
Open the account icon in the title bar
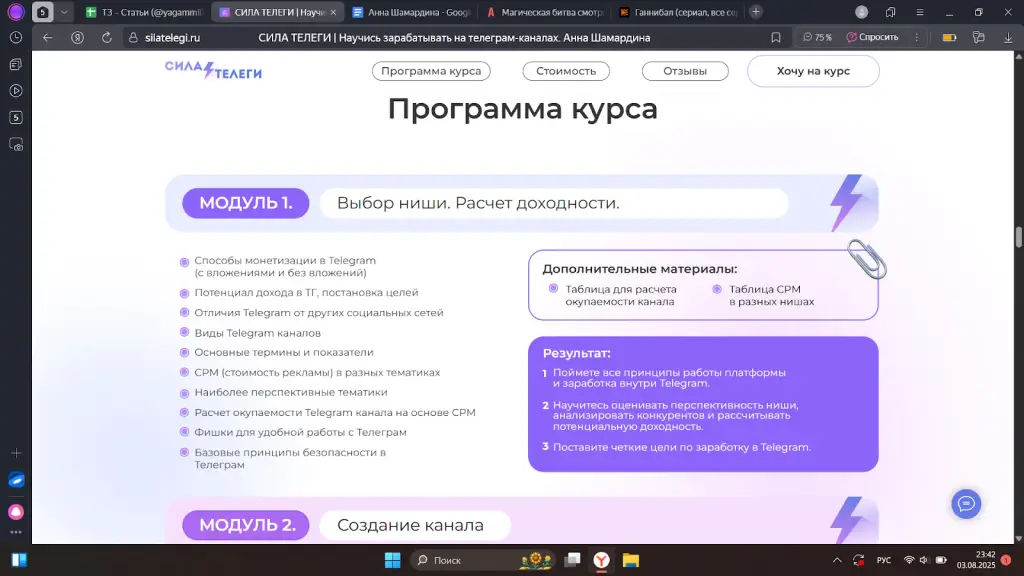862,12
